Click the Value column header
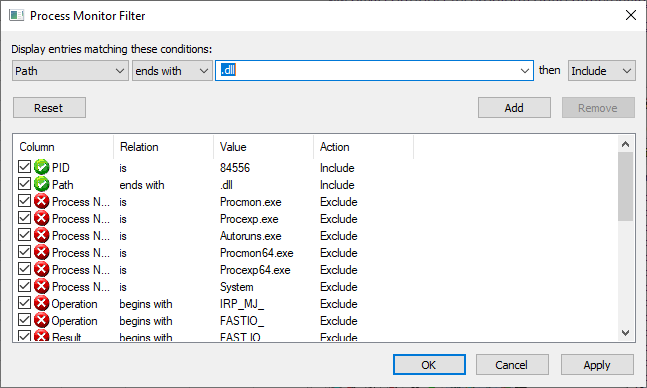 pyautogui.click(x=263, y=147)
